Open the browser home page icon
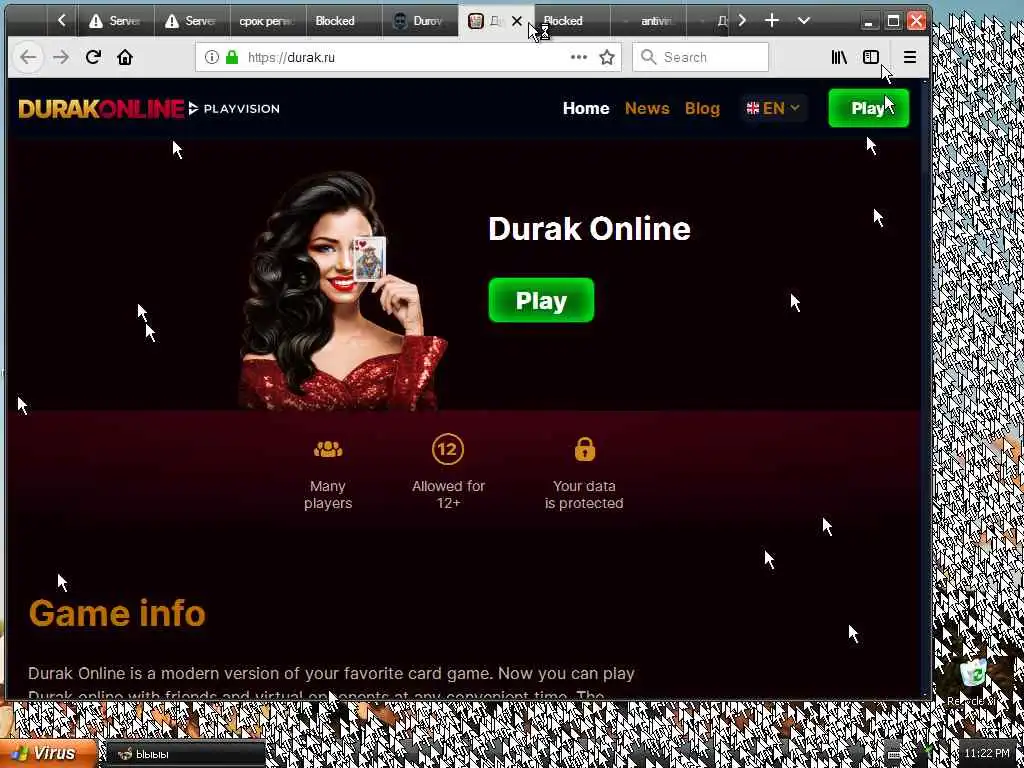Viewport: 1024px width, 768px height. (x=125, y=57)
